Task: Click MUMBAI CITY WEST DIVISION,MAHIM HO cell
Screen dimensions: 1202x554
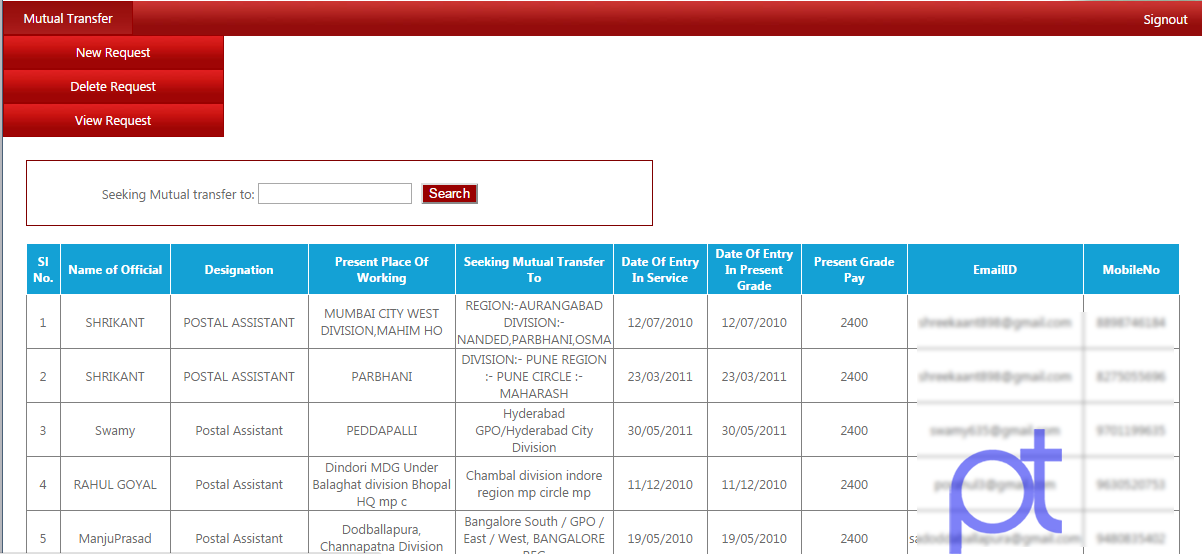Action: [382, 322]
